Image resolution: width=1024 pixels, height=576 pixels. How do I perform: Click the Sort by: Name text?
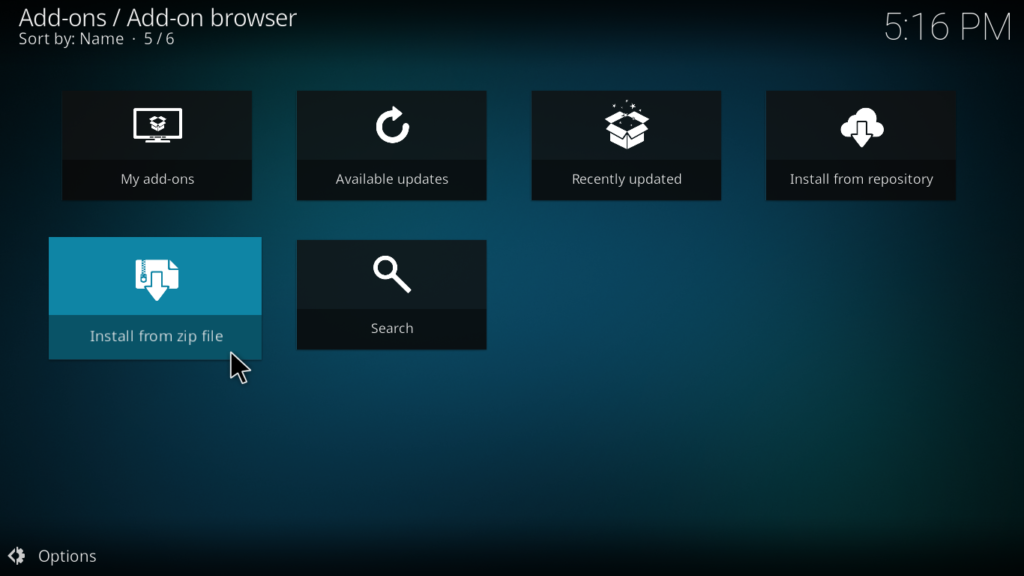(71, 39)
